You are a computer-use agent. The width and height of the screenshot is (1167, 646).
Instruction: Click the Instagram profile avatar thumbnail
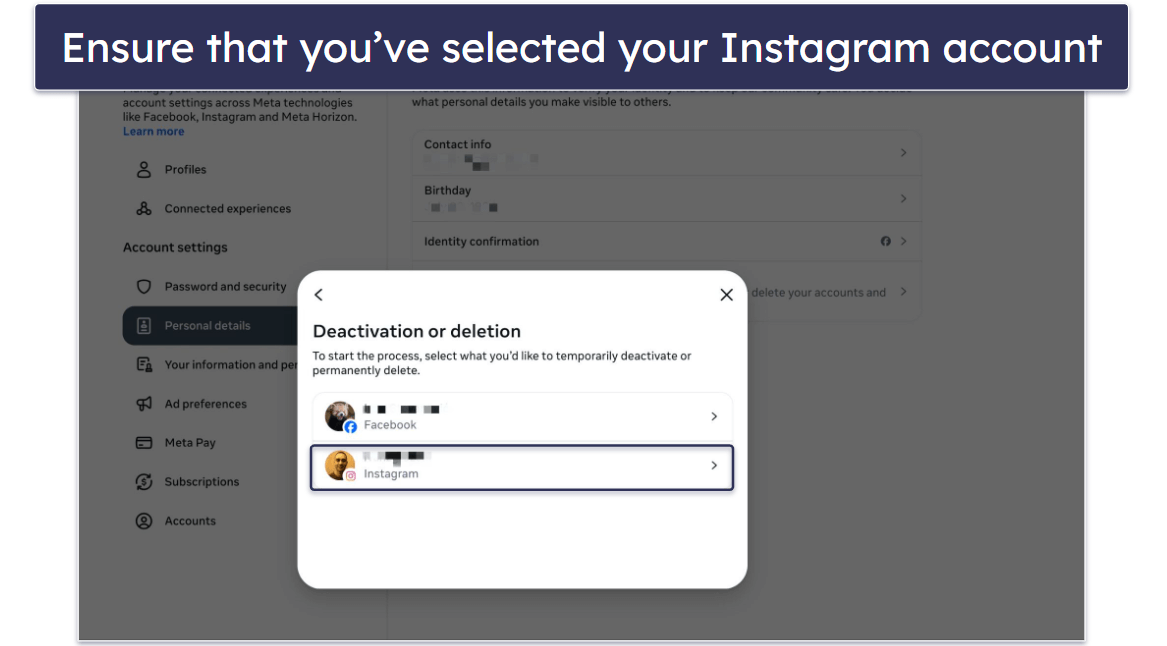[x=340, y=466]
